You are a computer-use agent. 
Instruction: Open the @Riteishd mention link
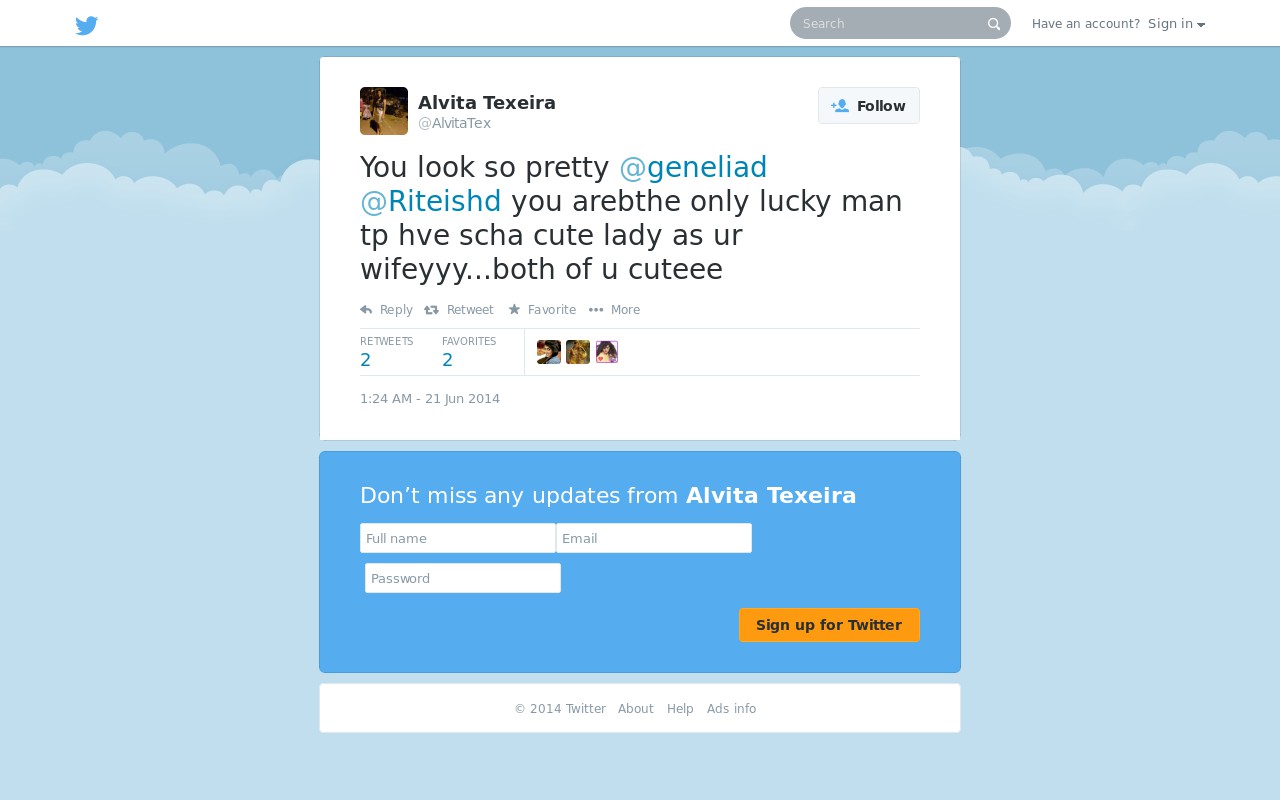[x=431, y=201]
